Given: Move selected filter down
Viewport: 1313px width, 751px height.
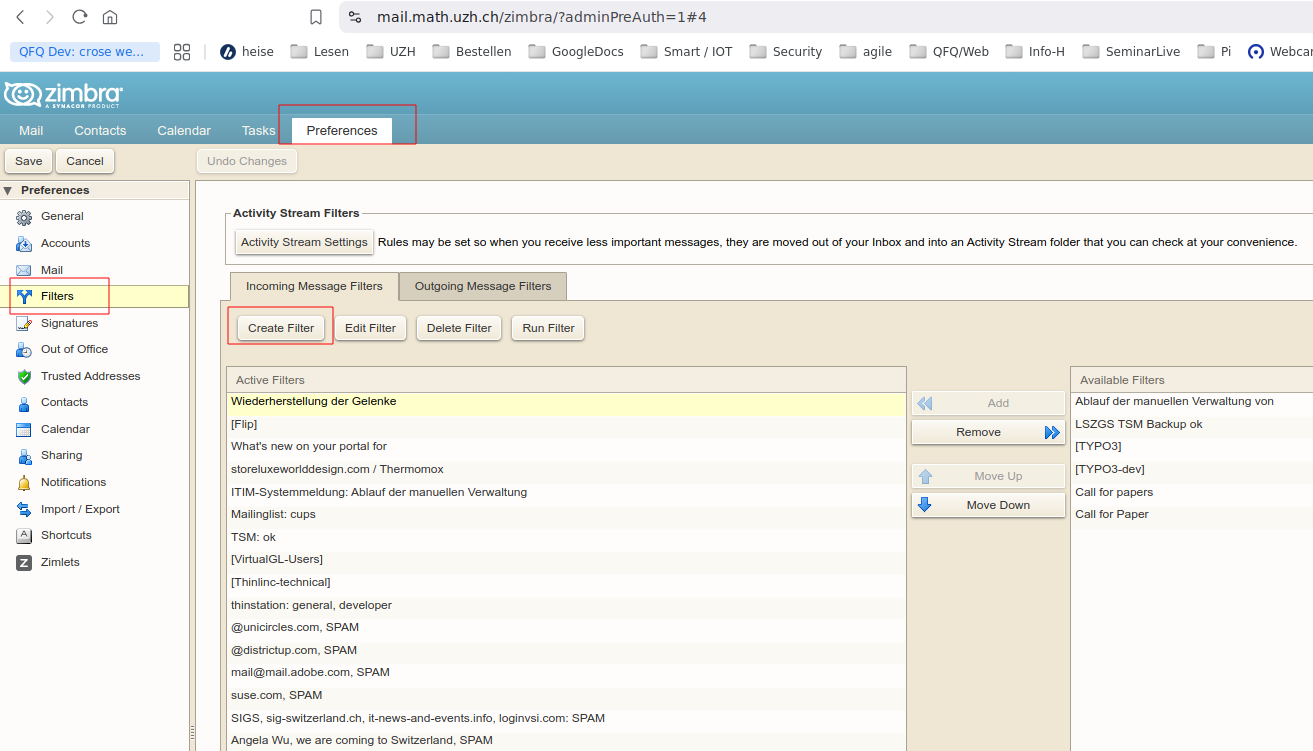Looking at the screenshot, I should tap(988, 505).
